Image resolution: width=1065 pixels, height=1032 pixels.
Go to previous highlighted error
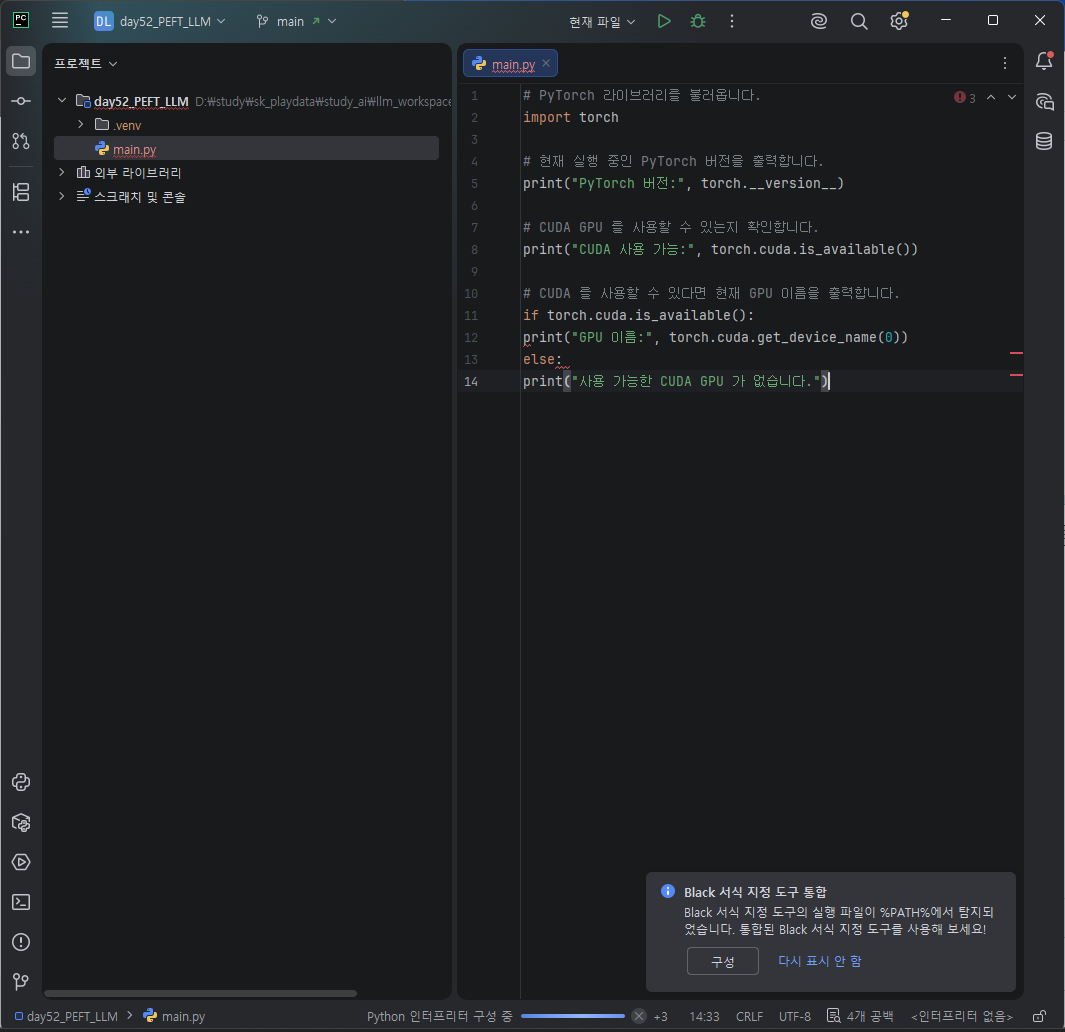991,97
